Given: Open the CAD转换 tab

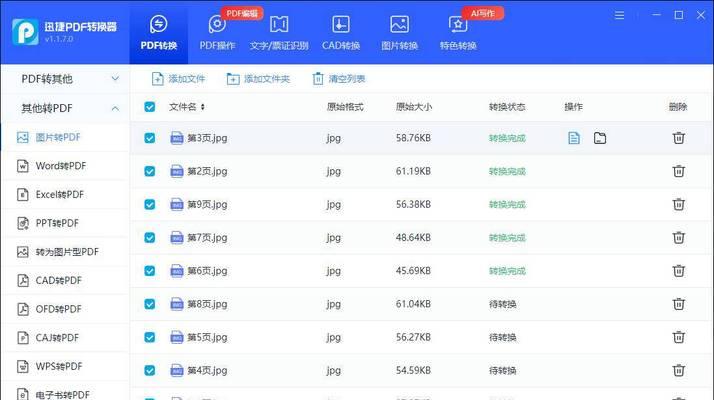Looking at the screenshot, I should coord(341,33).
